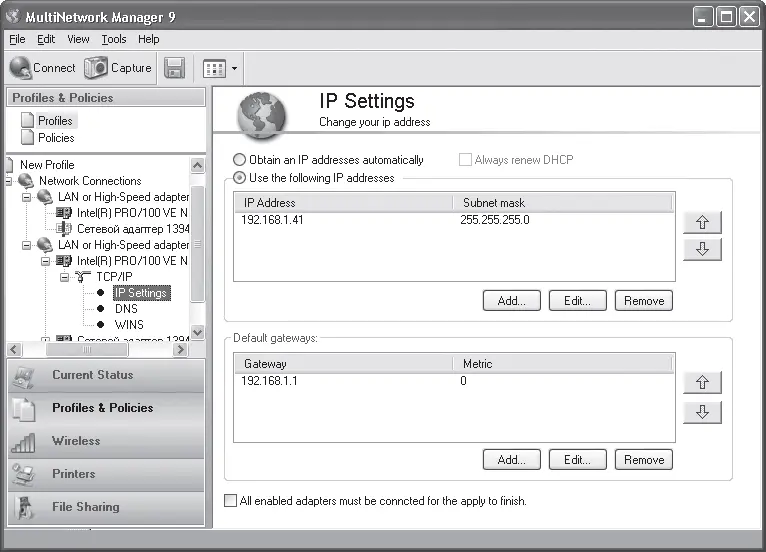Viewport: 766px width, 552px height.
Task: Click Add button under IP addresses list
Action: [x=511, y=300]
